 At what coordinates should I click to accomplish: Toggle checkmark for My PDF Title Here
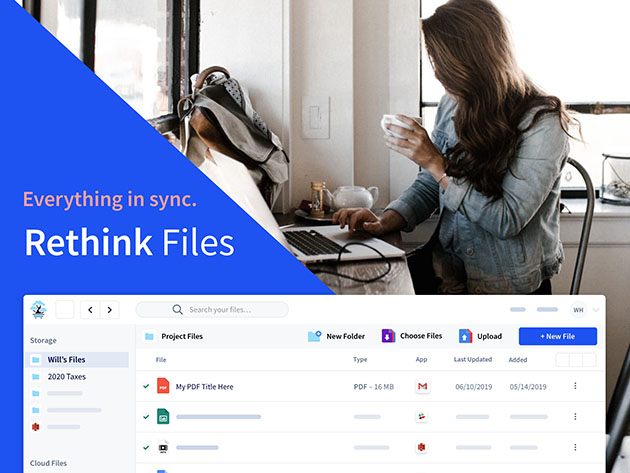146,386
